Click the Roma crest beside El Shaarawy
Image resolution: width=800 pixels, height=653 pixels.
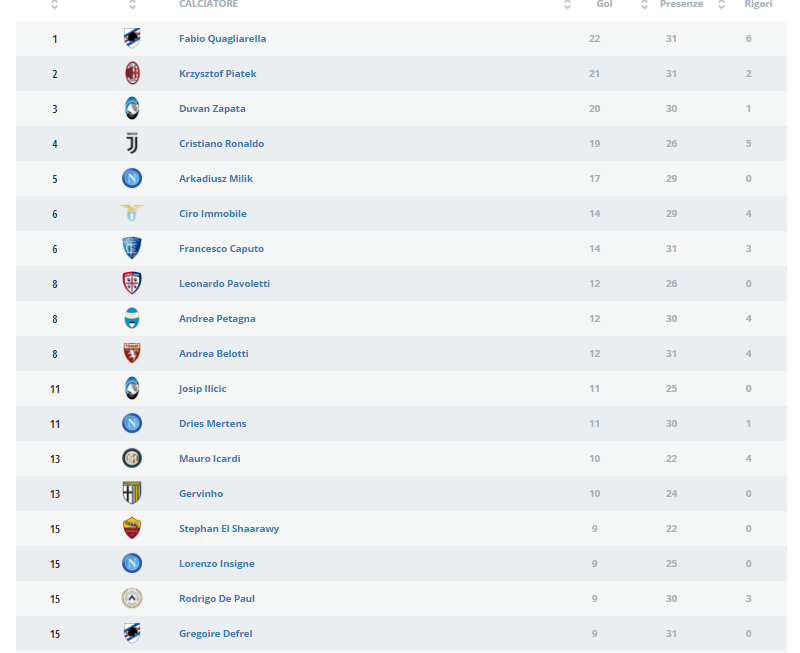pyautogui.click(x=132, y=528)
